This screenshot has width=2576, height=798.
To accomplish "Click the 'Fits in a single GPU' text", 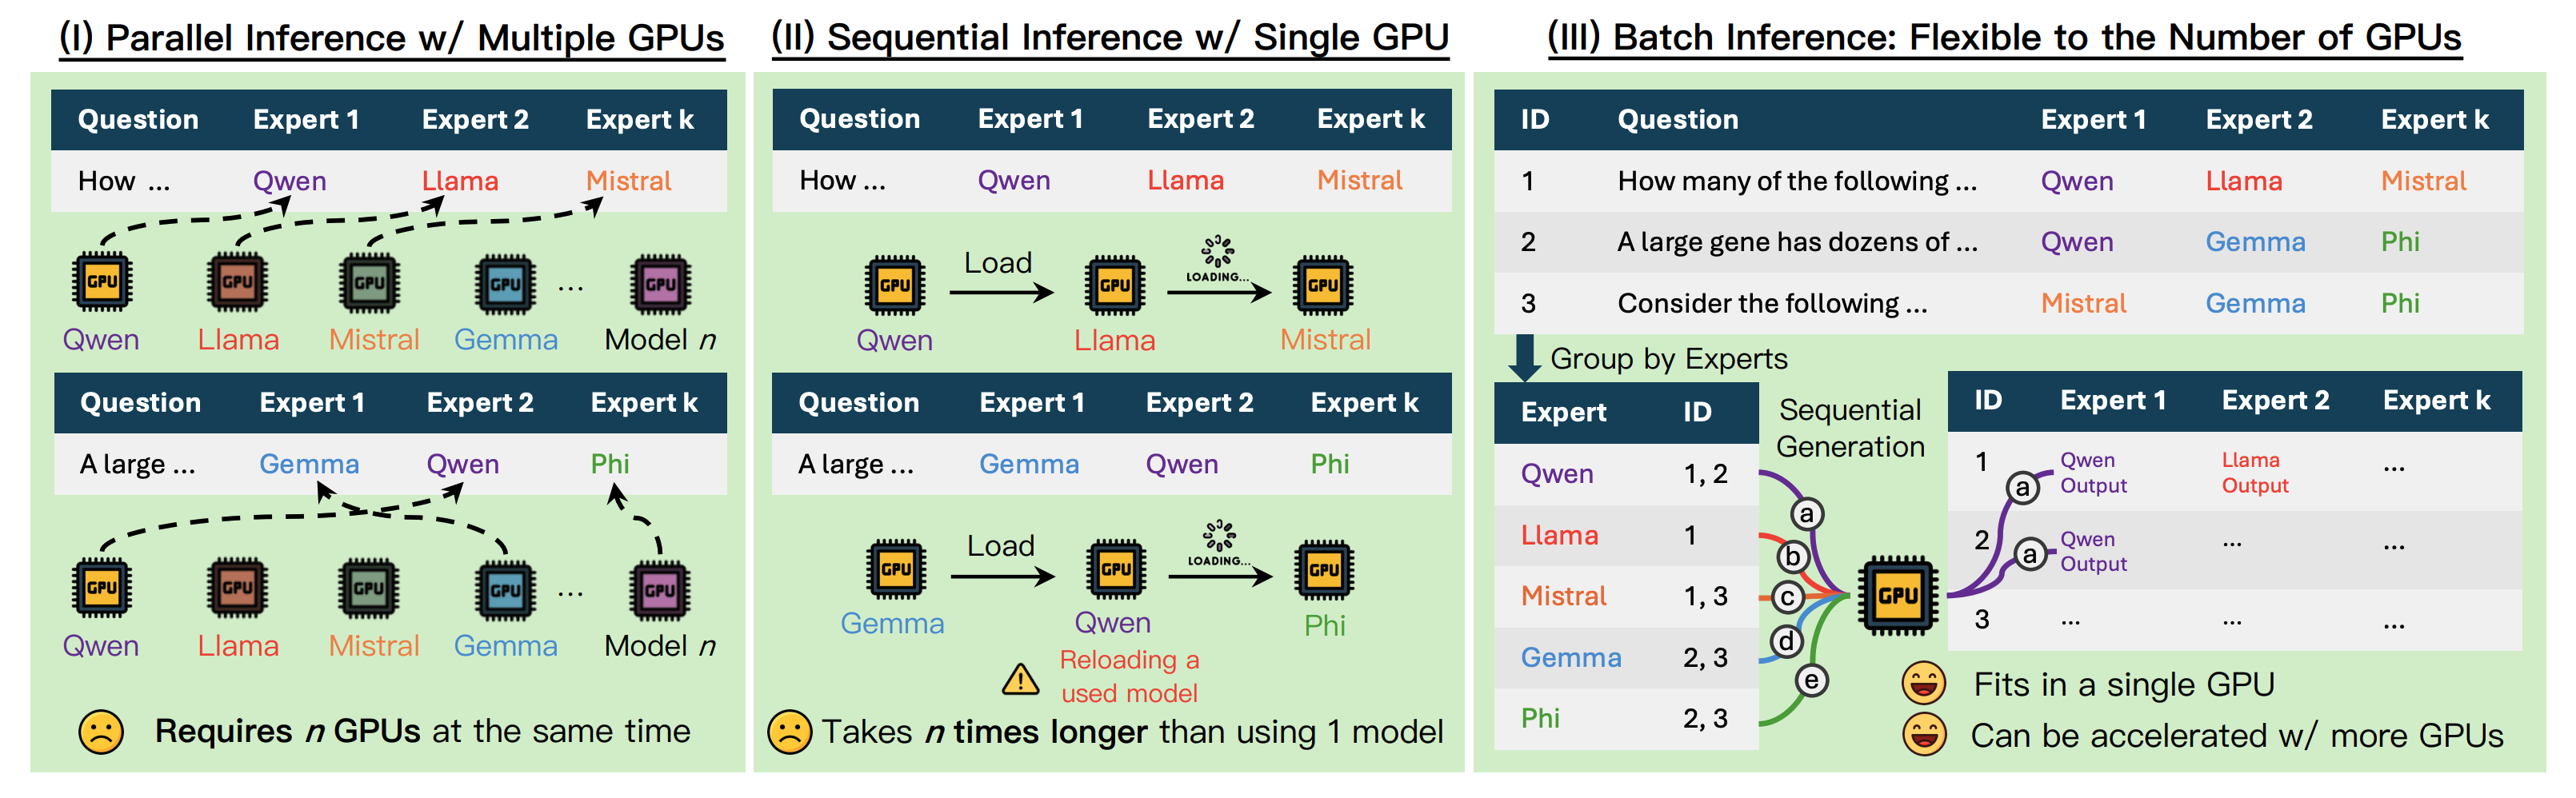I will [2124, 685].
